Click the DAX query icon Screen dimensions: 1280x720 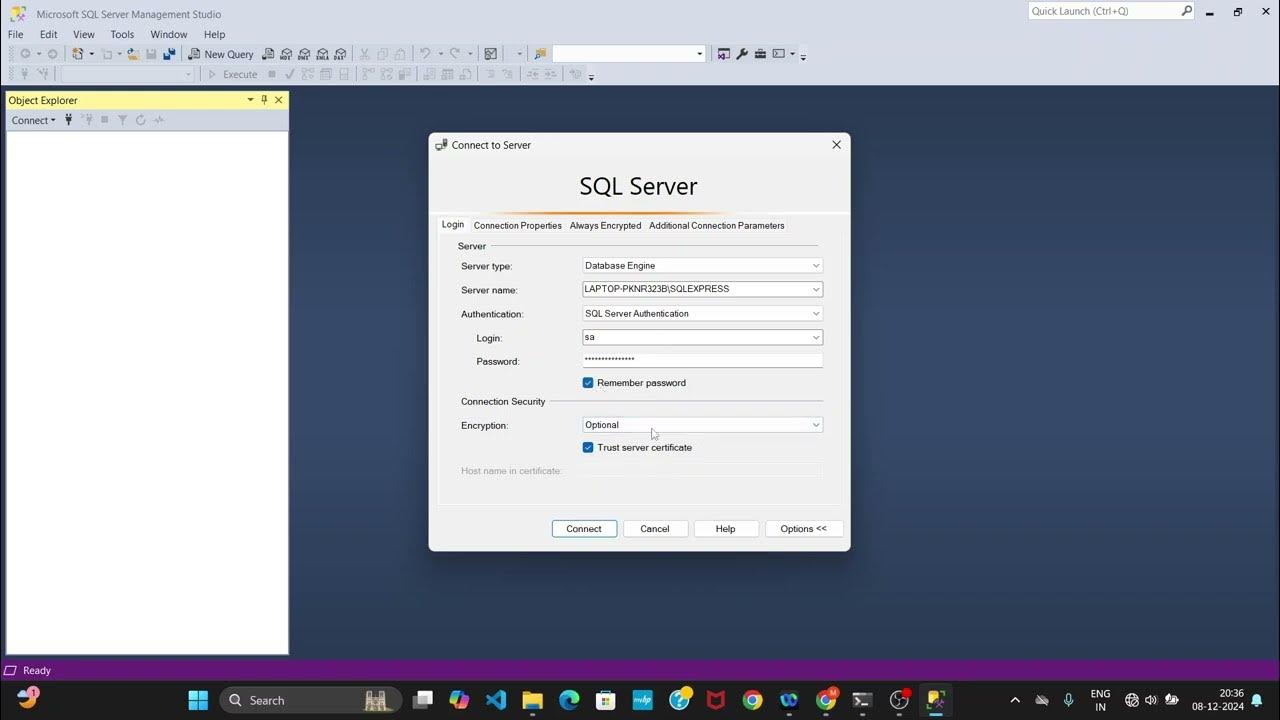tap(340, 54)
